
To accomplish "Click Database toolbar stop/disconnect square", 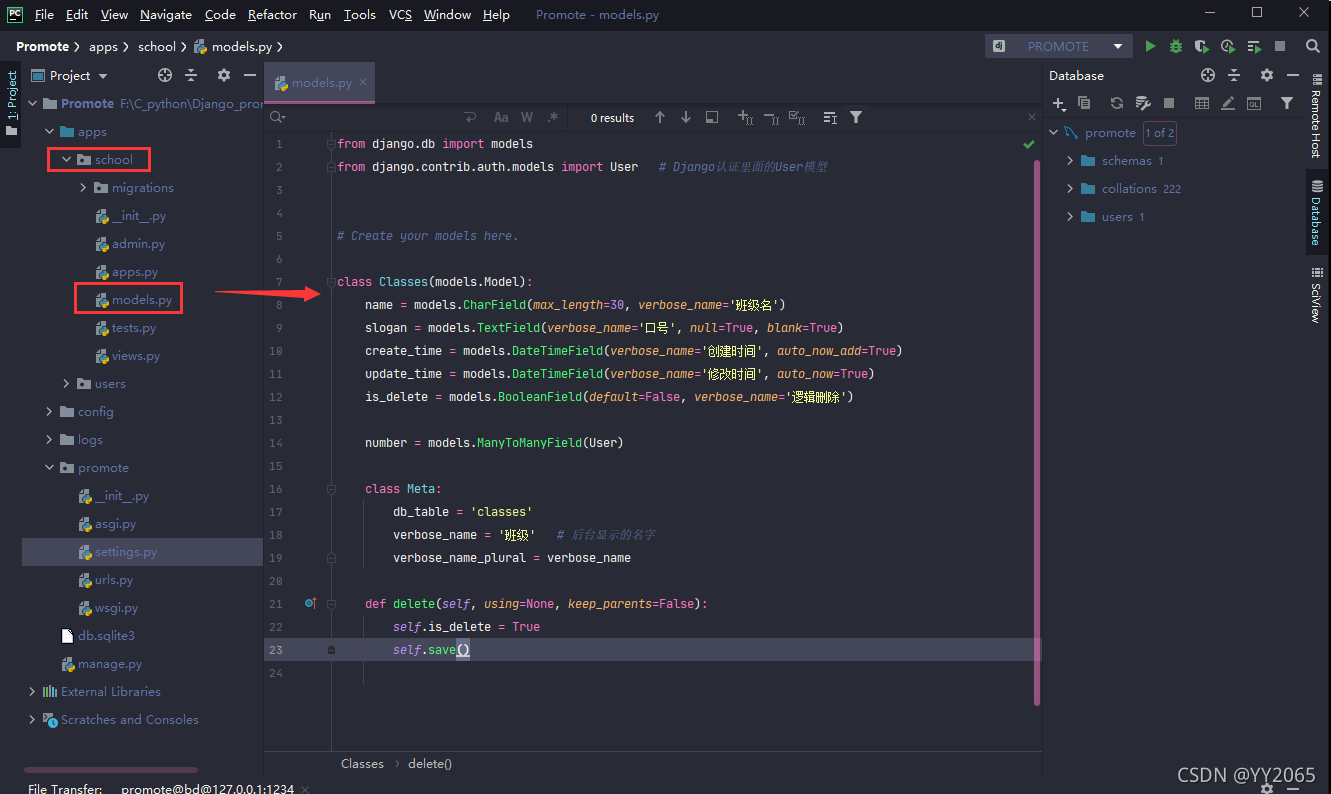I will click(1169, 103).
